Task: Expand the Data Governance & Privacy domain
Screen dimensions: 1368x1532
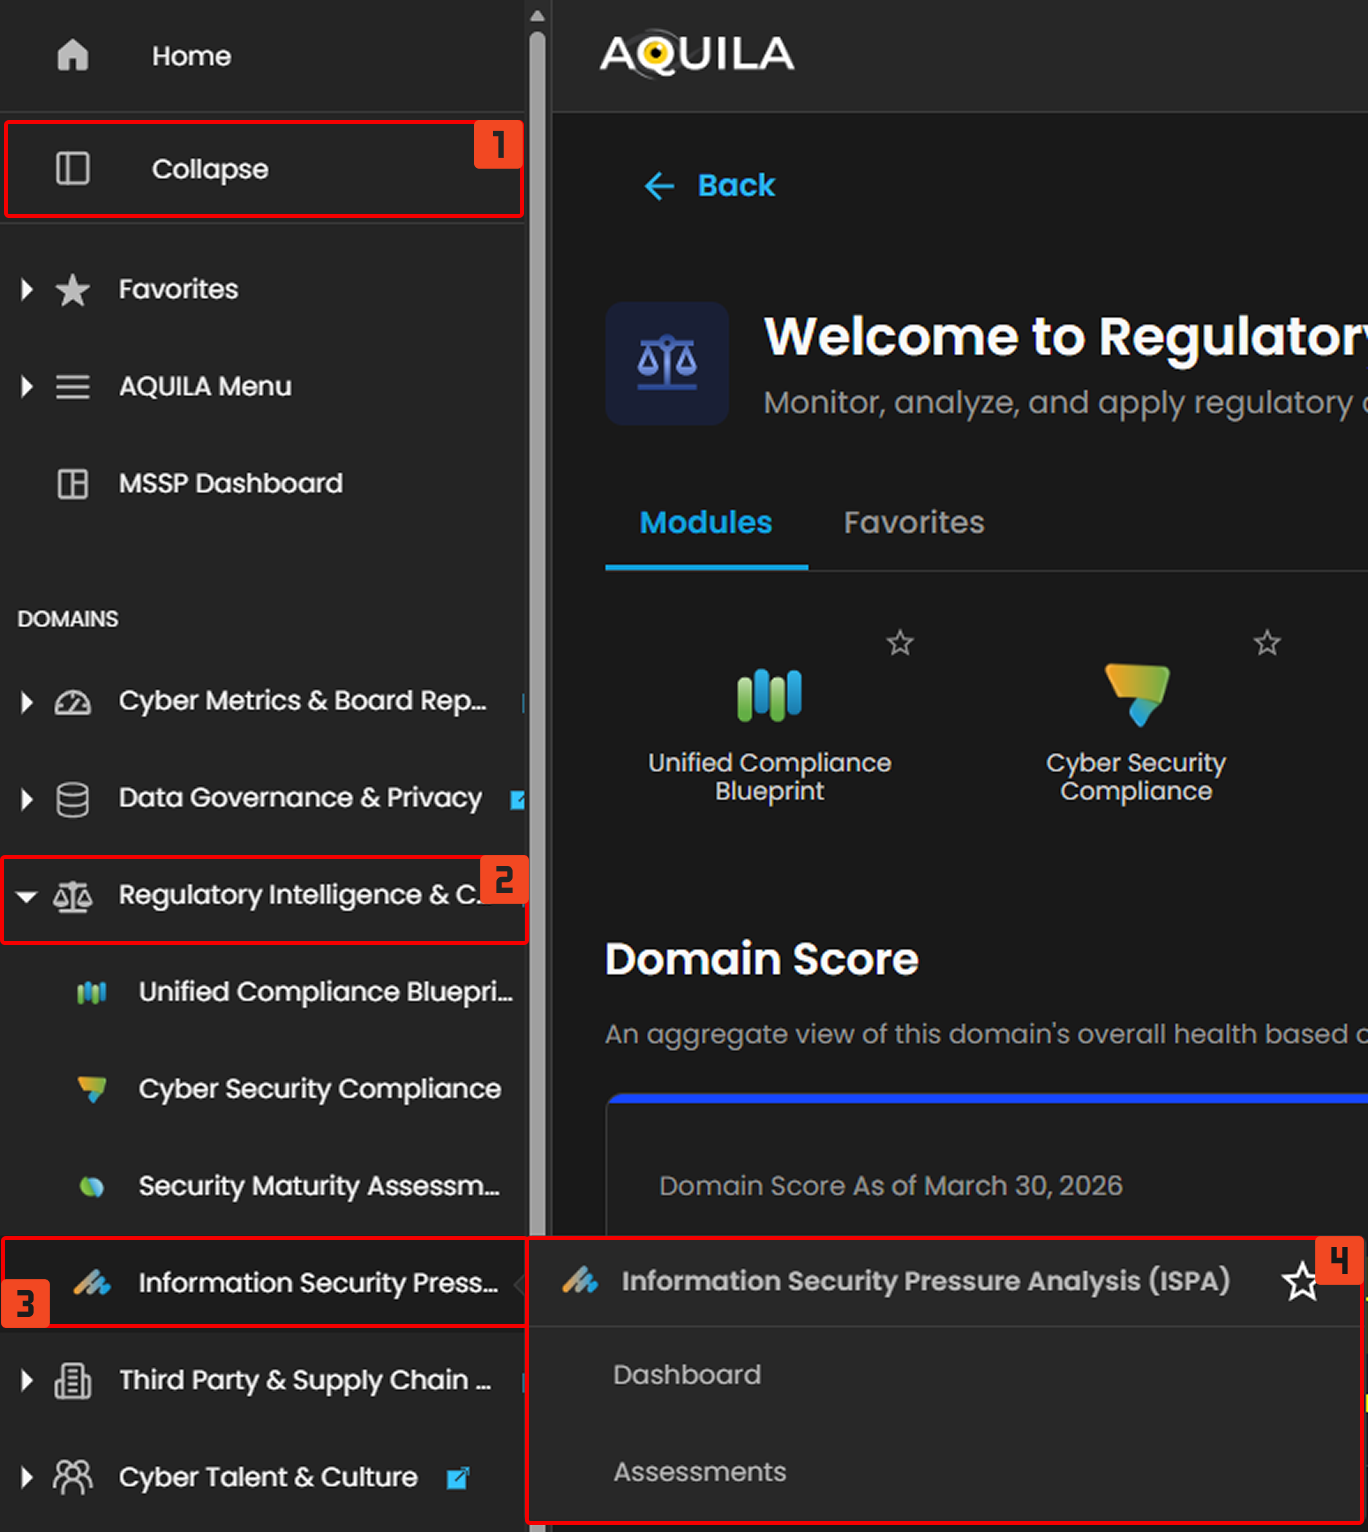Action: (x=27, y=799)
